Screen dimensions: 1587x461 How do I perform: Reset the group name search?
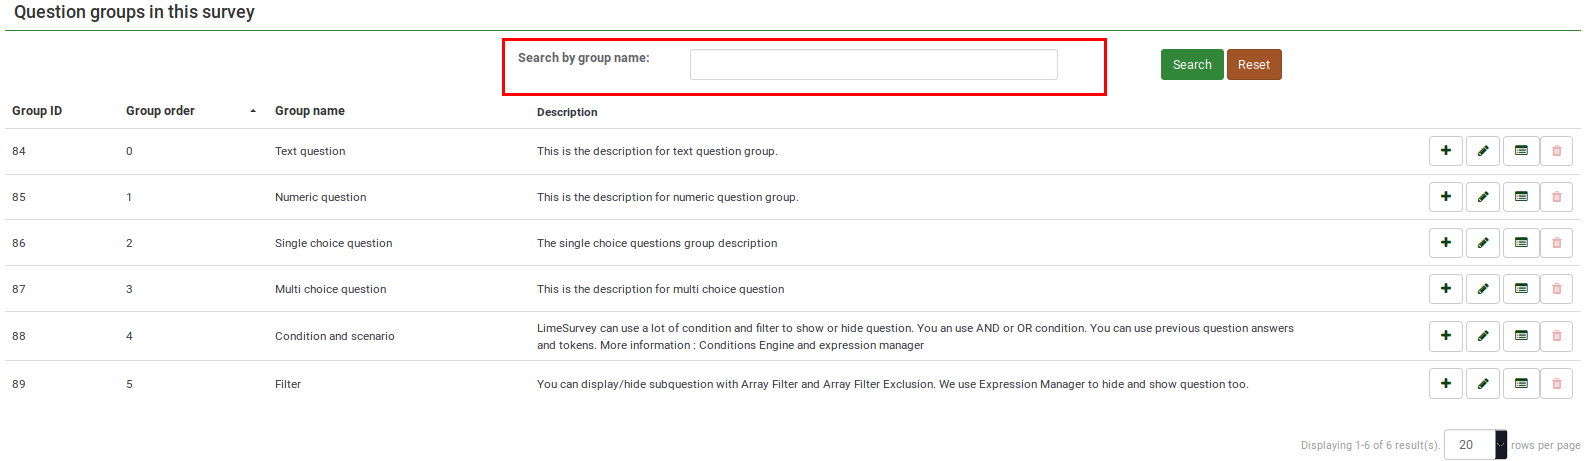pos(1253,65)
